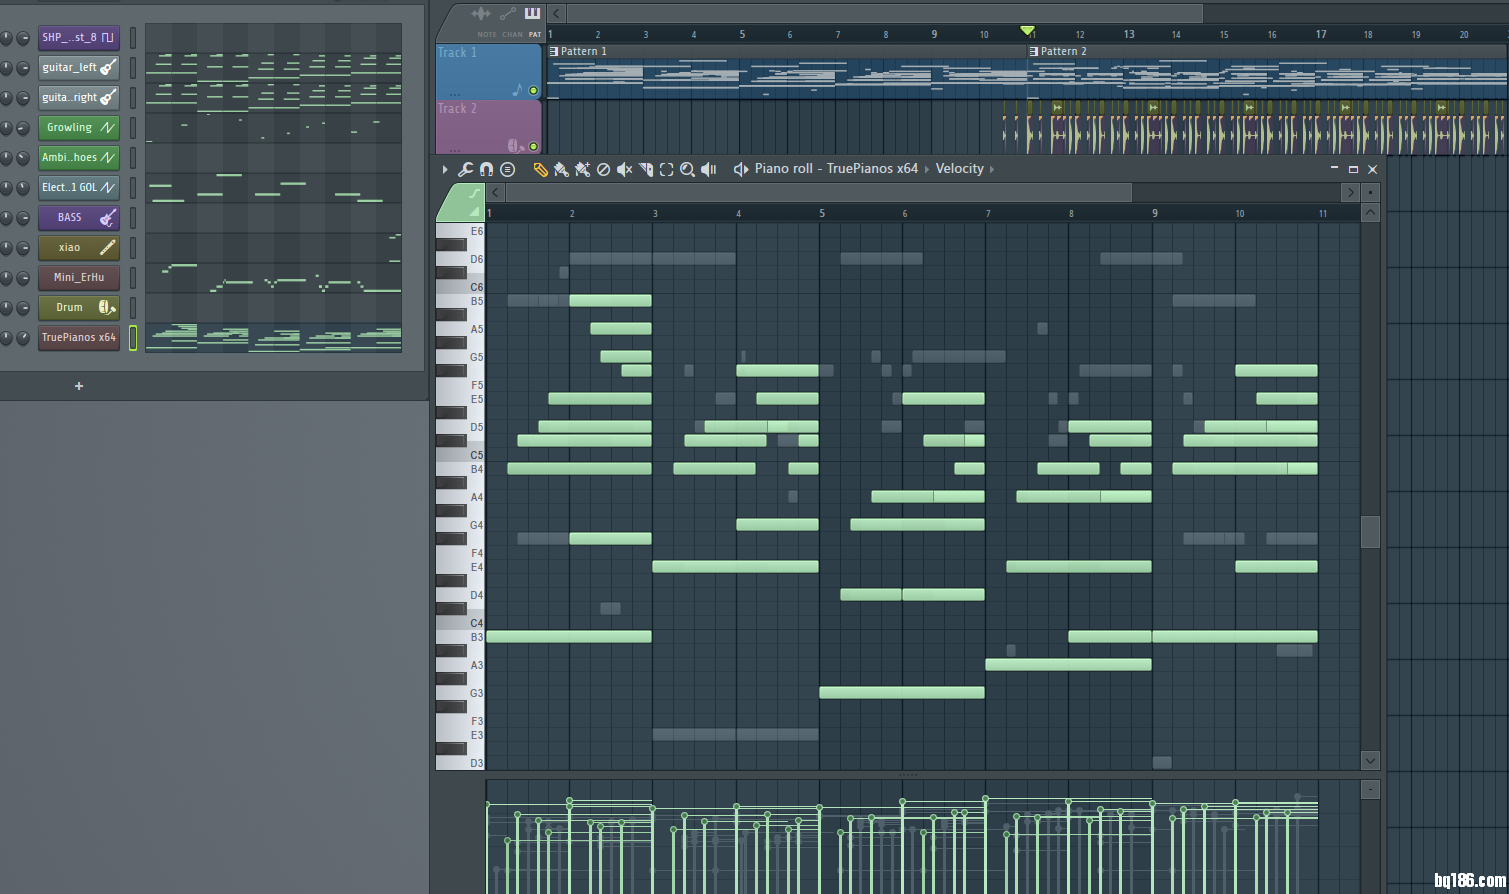Image resolution: width=1509 pixels, height=894 pixels.
Task: Select the Growling channel button
Action: coord(79,128)
